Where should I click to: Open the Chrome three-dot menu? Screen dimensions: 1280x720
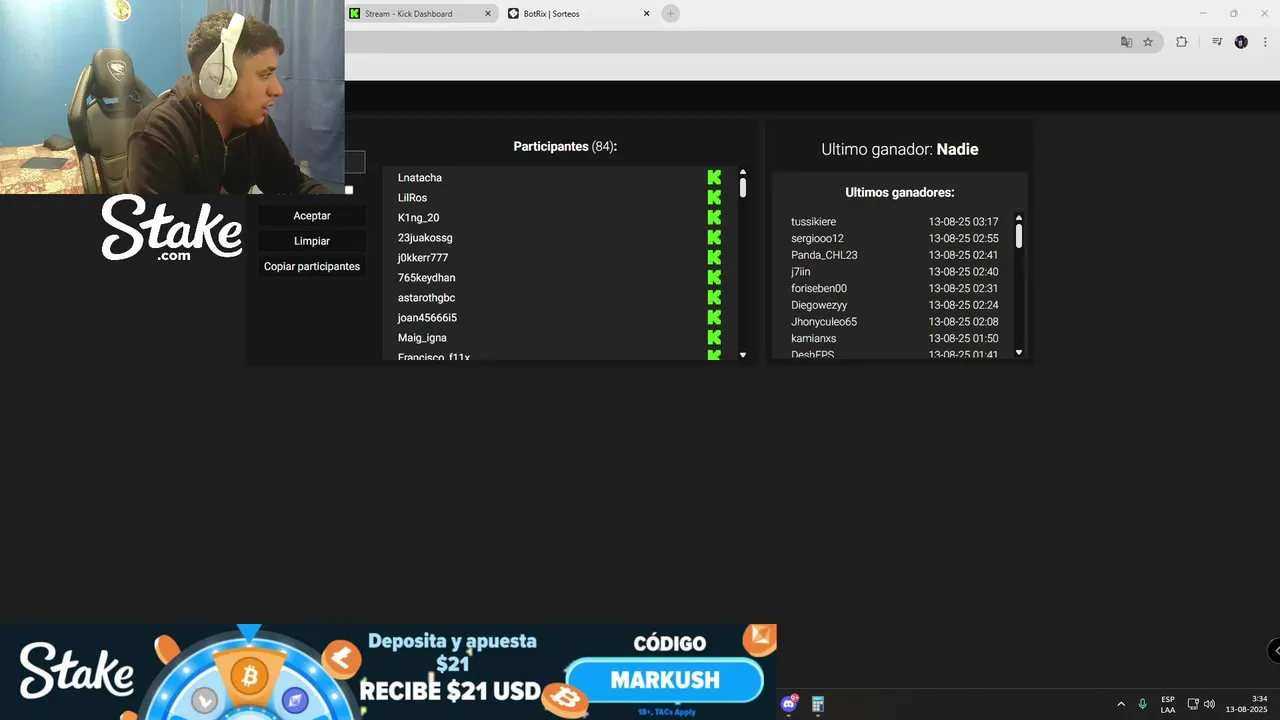tap(1265, 42)
